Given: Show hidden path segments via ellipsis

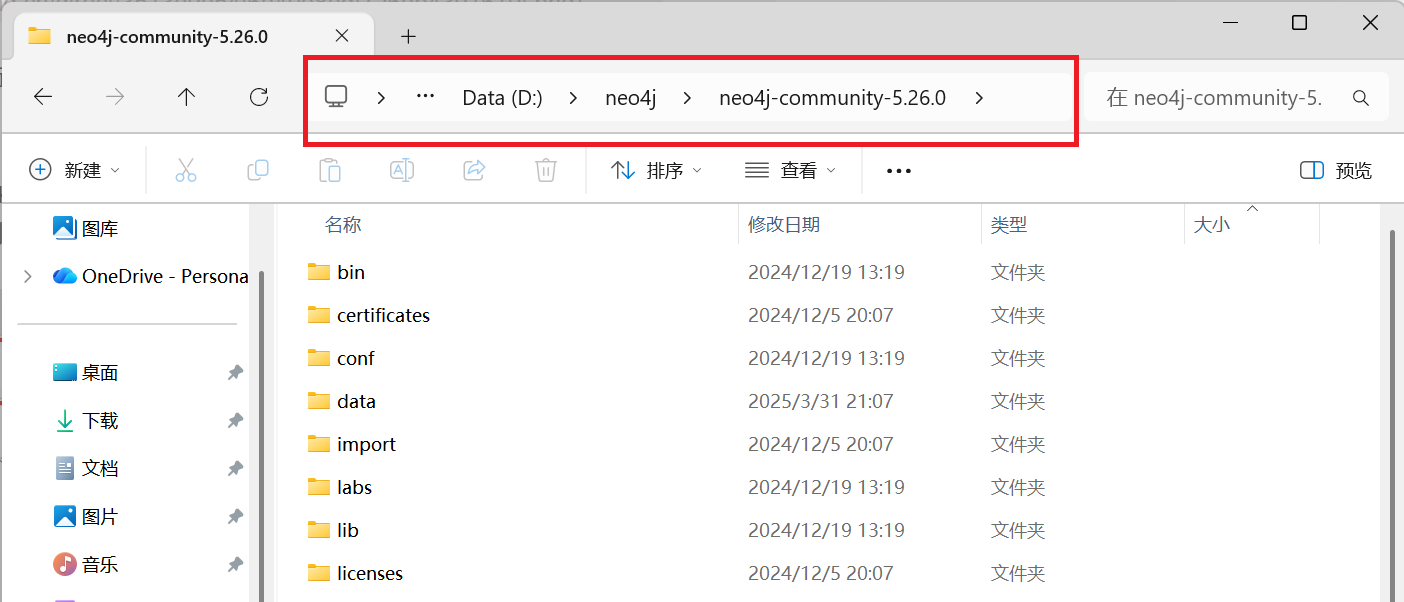Looking at the screenshot, I should (x=426, y=97).
